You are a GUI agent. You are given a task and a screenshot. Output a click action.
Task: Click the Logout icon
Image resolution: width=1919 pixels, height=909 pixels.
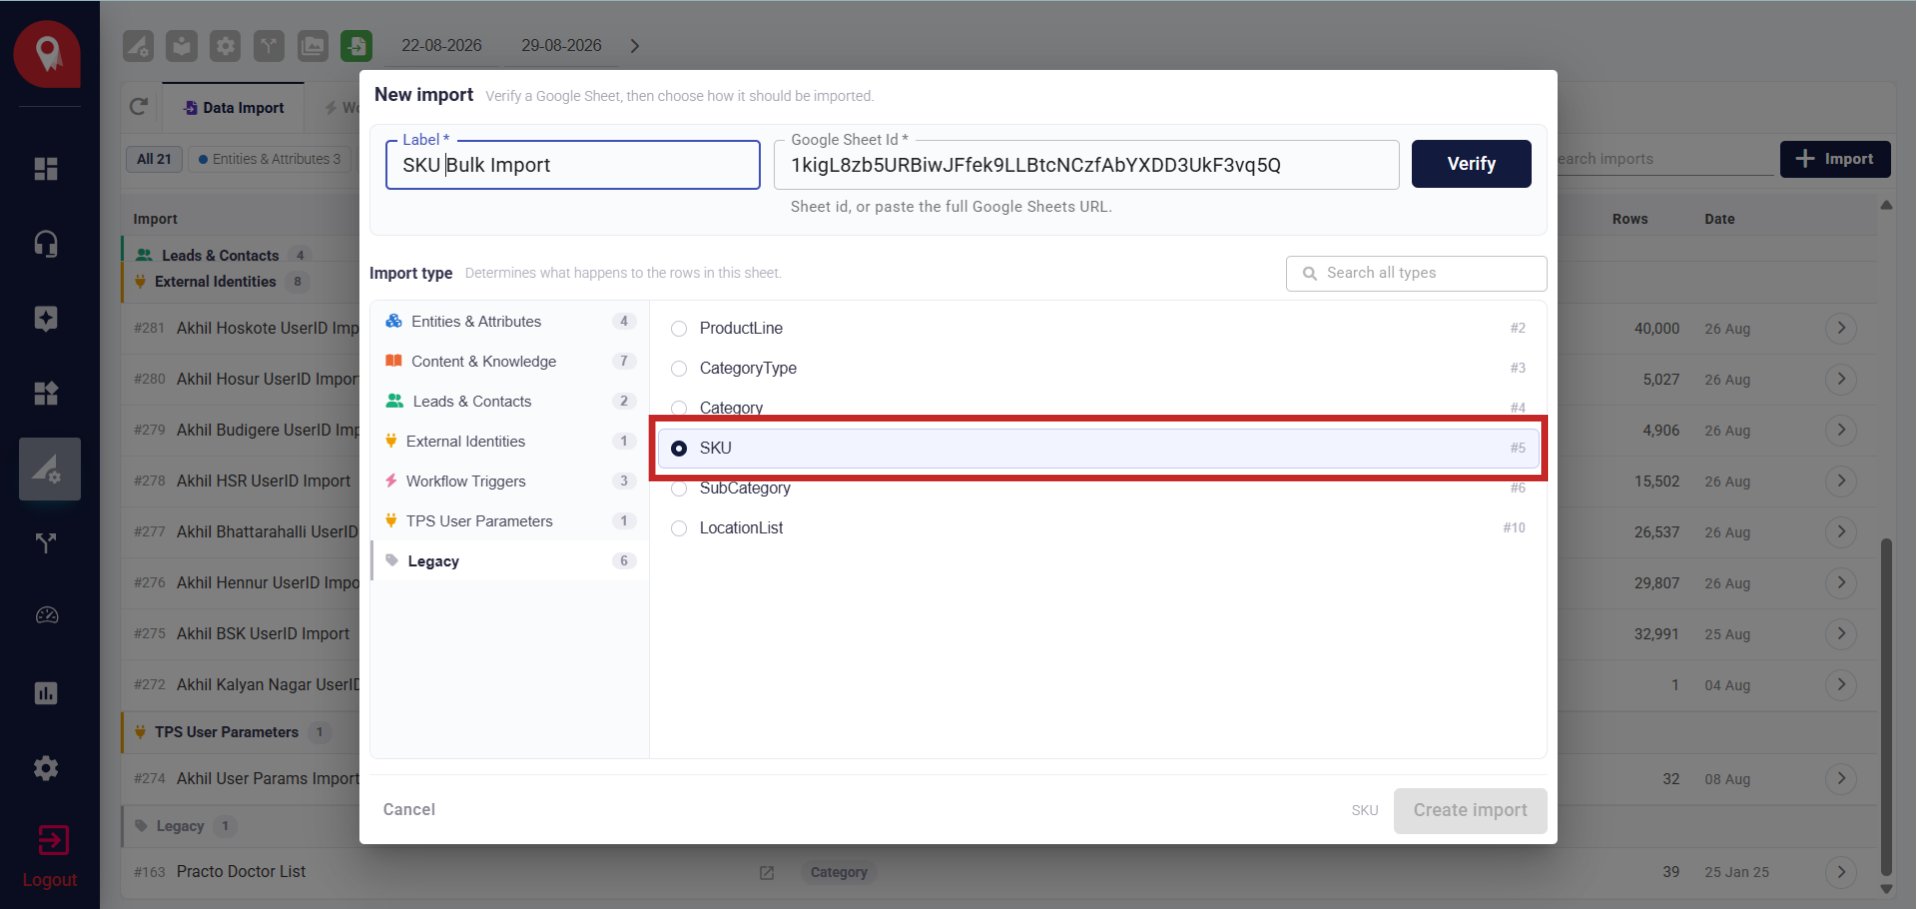click(x=52, y=840)
